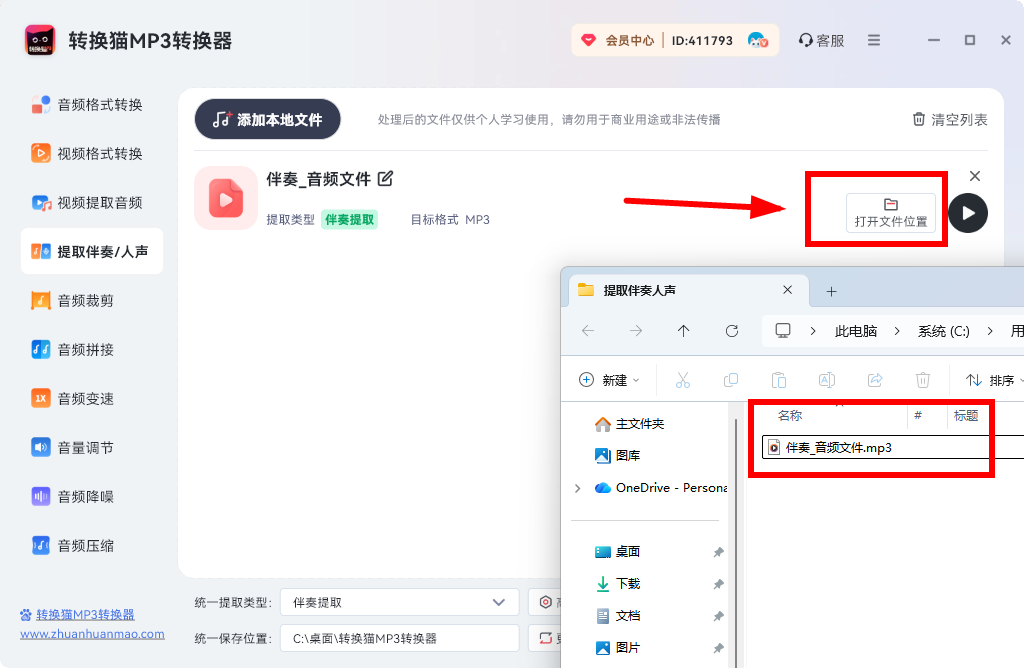
Task: Go to 音频裁剪 tool
Action: tap(73, 300)
